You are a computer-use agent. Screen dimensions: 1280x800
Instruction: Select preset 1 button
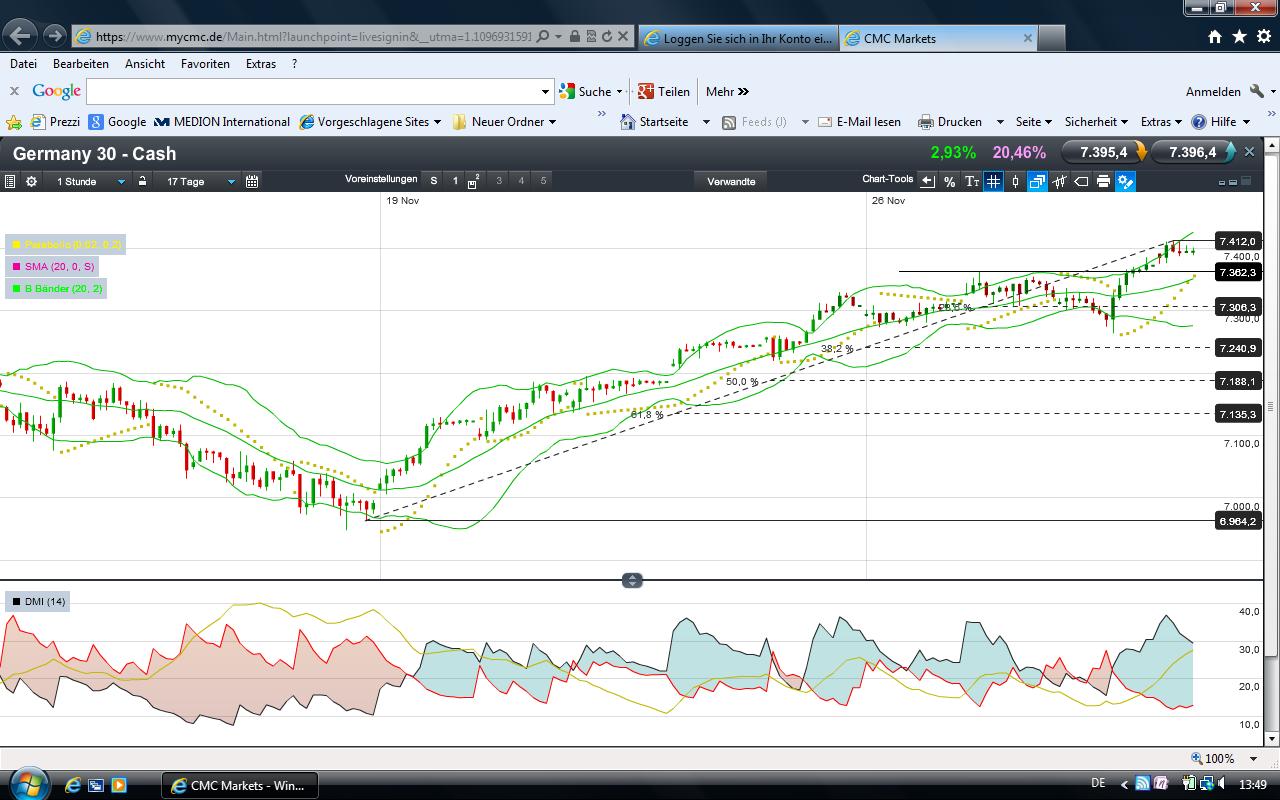[x=455, y=181]
